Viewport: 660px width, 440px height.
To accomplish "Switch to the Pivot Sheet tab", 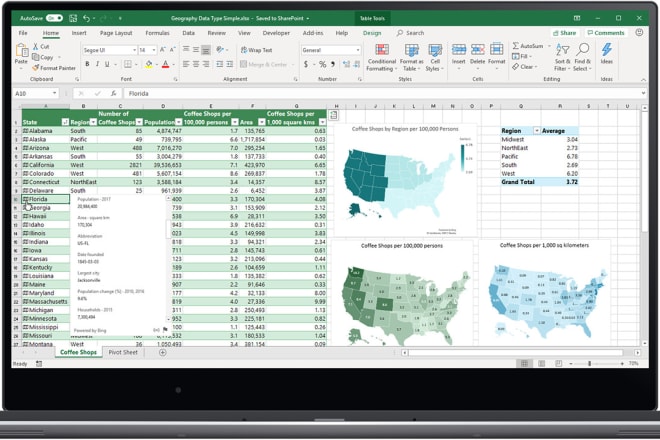I will (x=123, y=352).
